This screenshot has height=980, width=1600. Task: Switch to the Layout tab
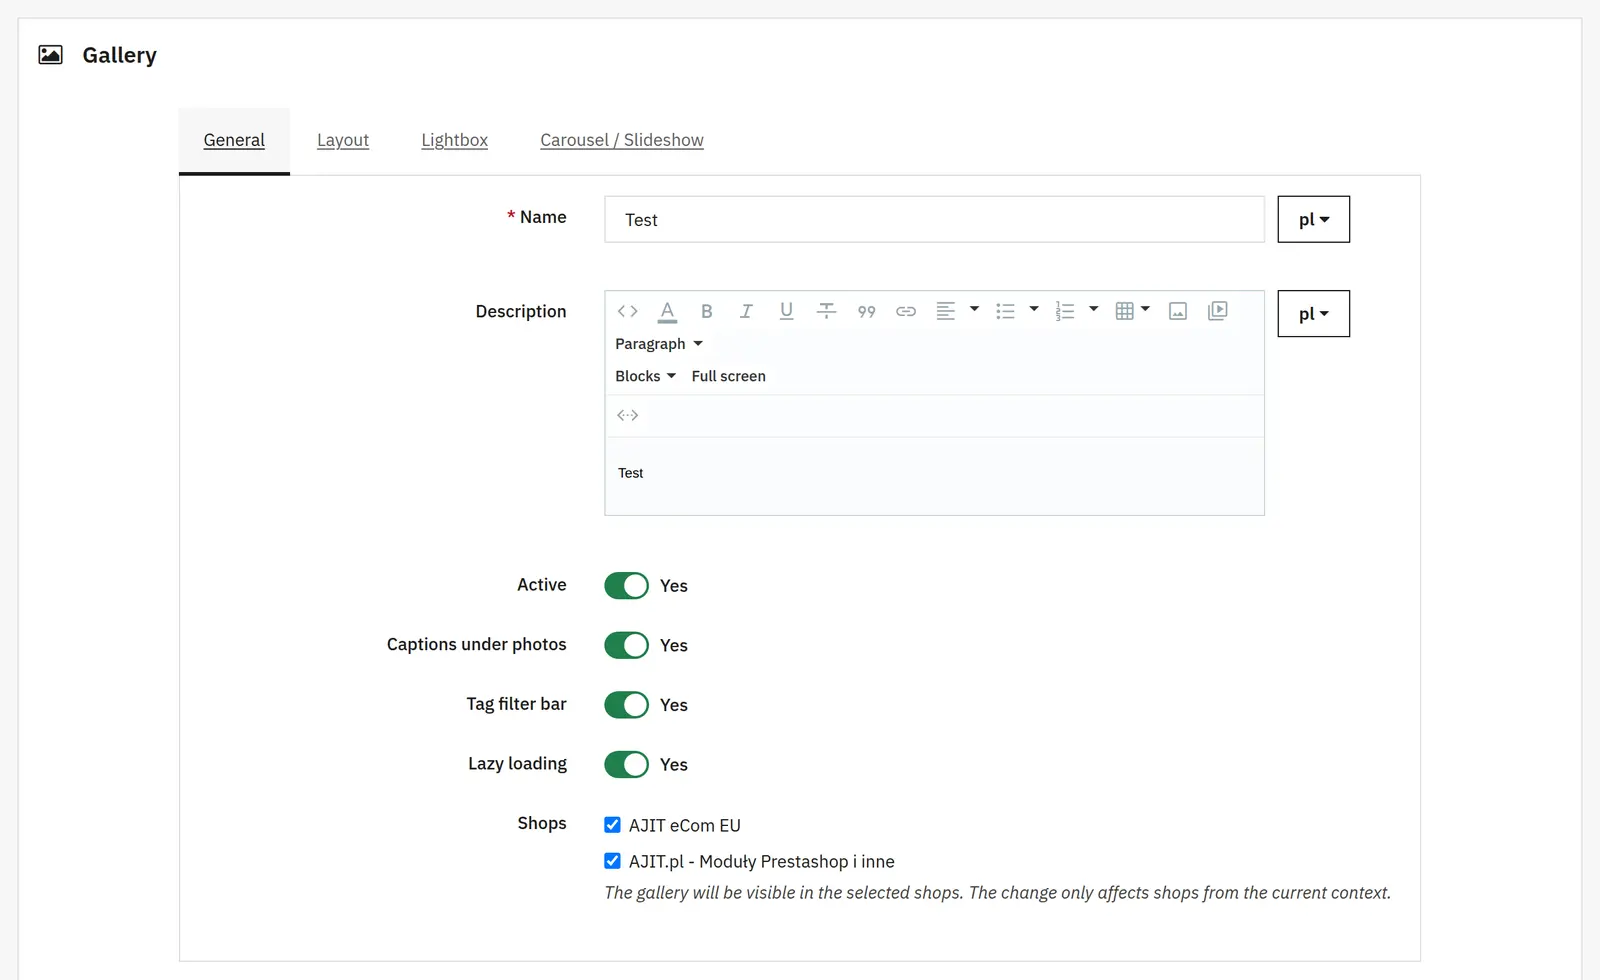pos(343,140)
